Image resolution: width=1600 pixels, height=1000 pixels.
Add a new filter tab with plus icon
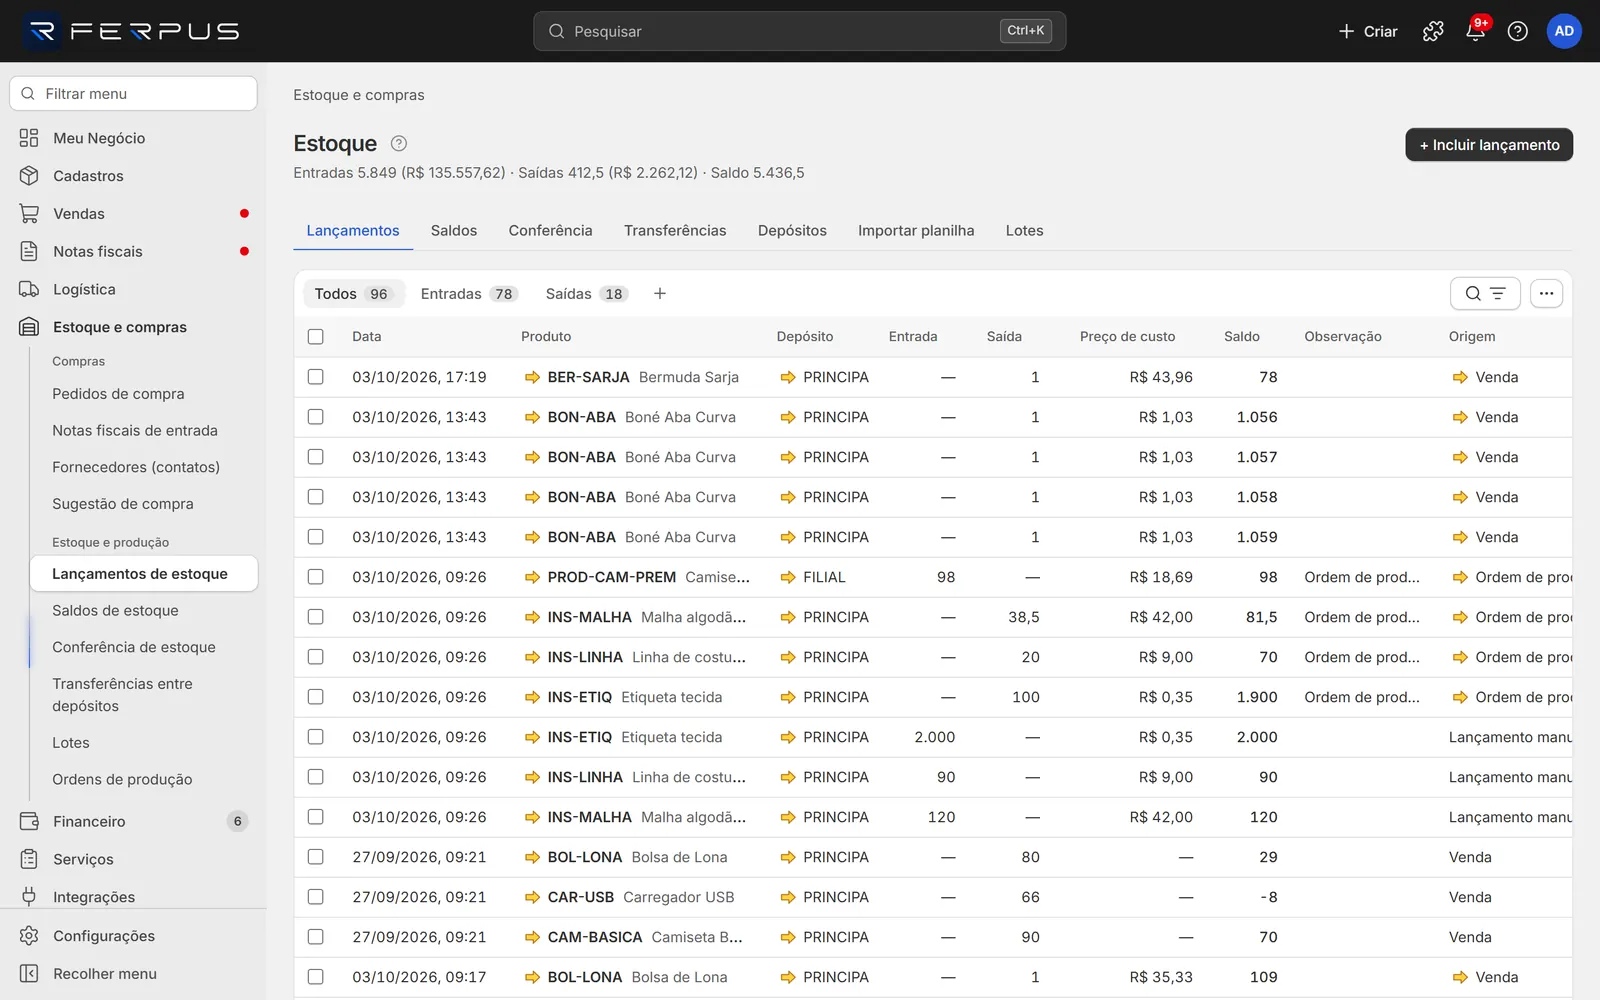[x=660, y=293]
